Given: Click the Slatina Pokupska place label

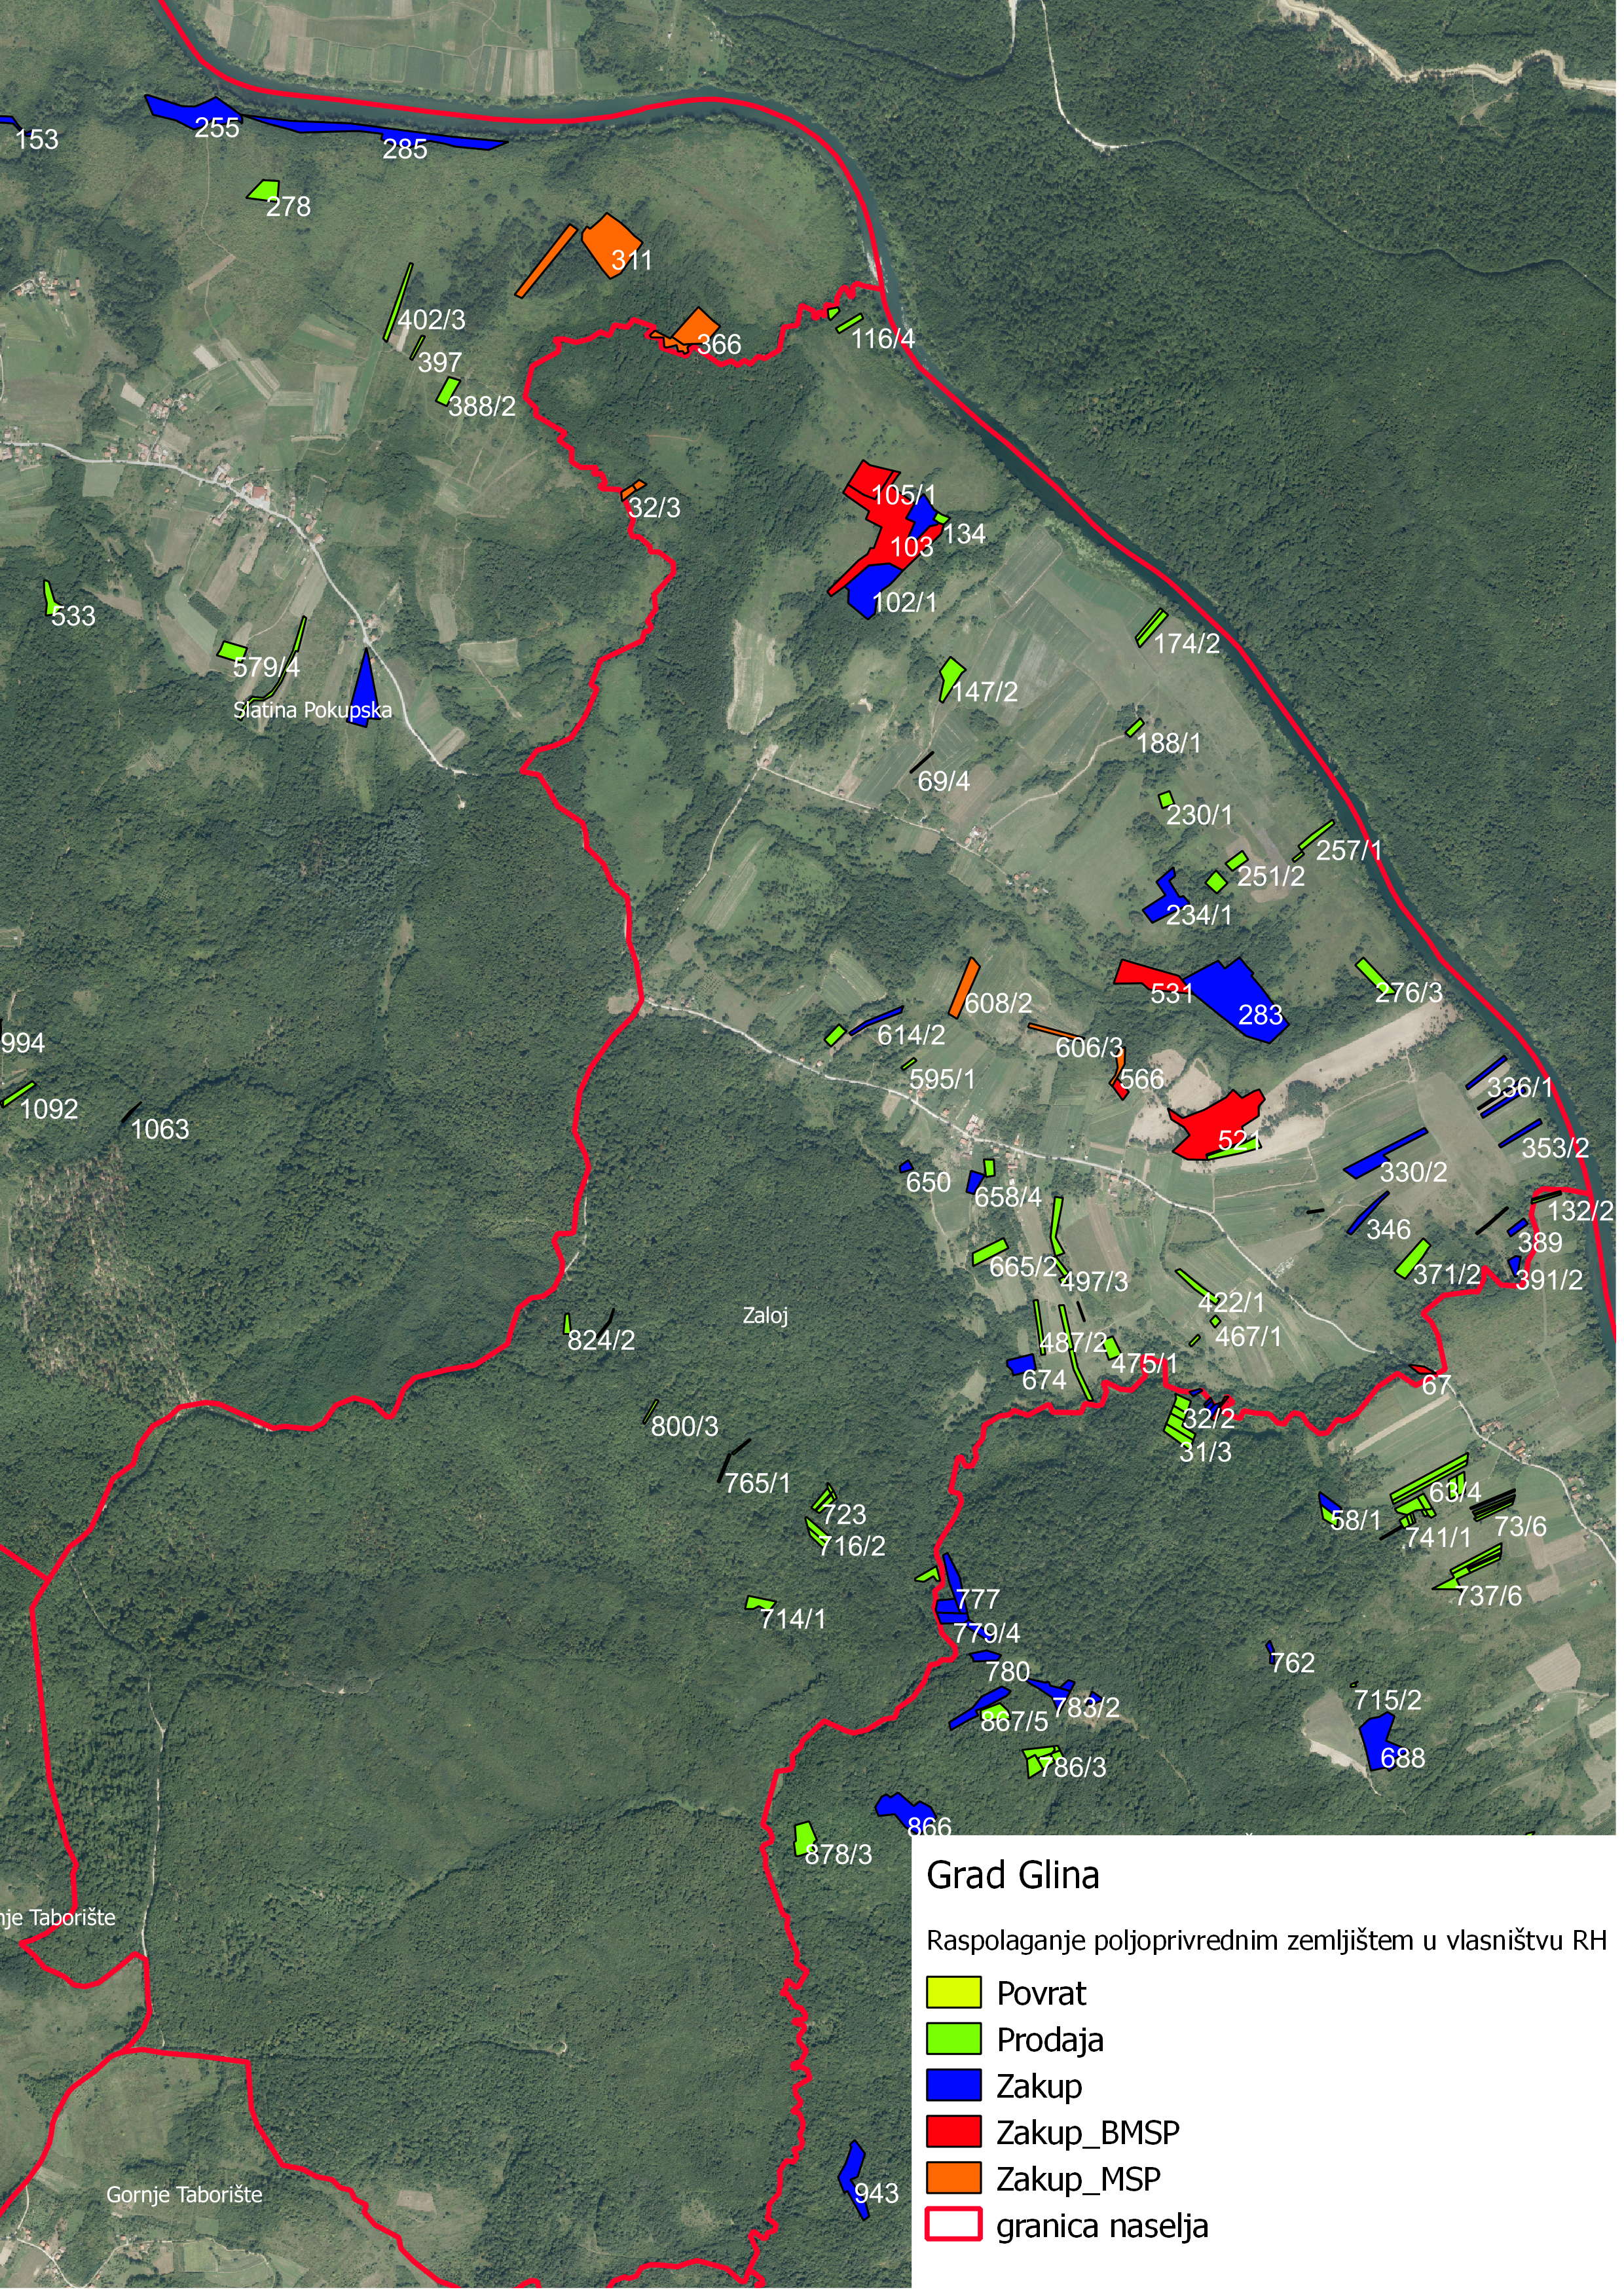Looking at the screenshot, I should coord(313,710).
